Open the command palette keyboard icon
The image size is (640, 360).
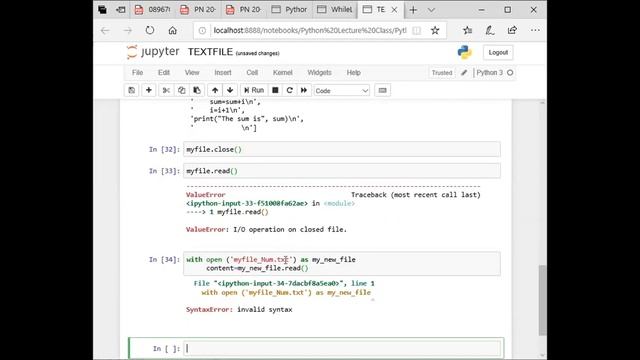point(382,90)
